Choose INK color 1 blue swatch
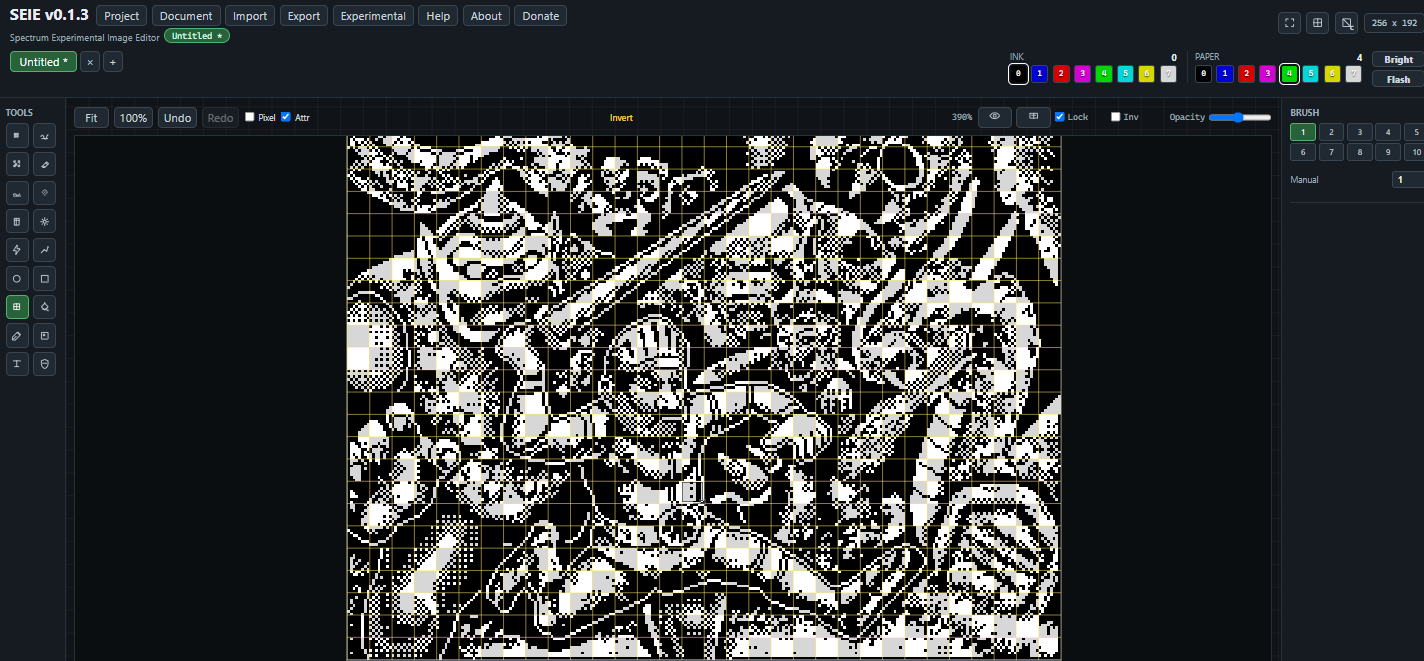1424x661 pixels. [x=1040, y=73]
